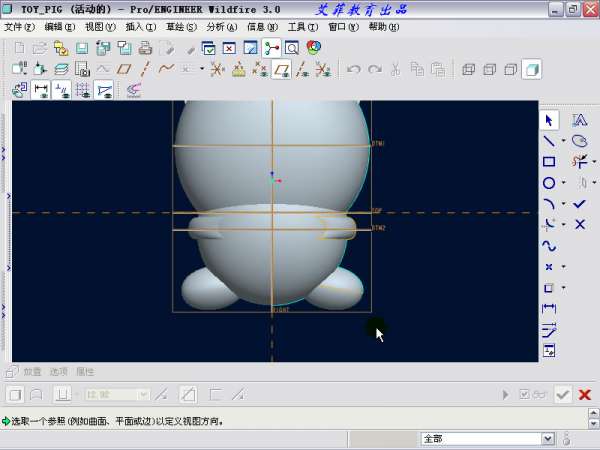Quit sketch with blue X icon
Image resolution: width=600 pixels, height=450 pixels.
[579, 224]
